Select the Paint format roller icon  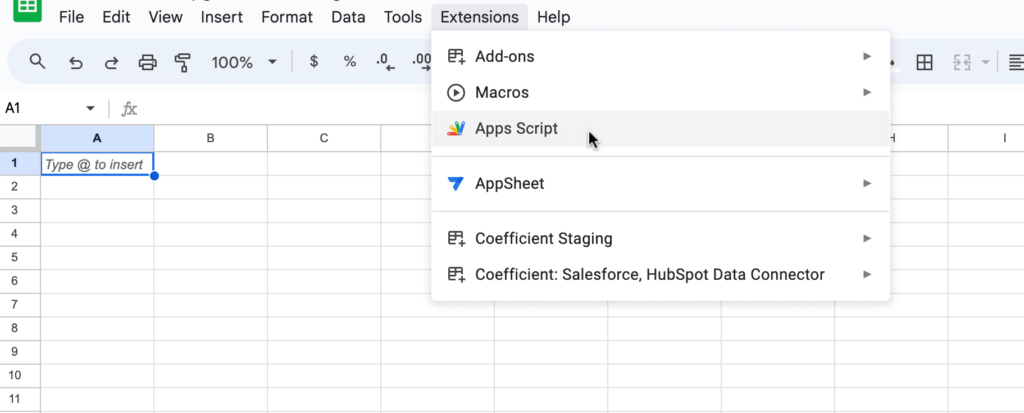click(183, 63)
